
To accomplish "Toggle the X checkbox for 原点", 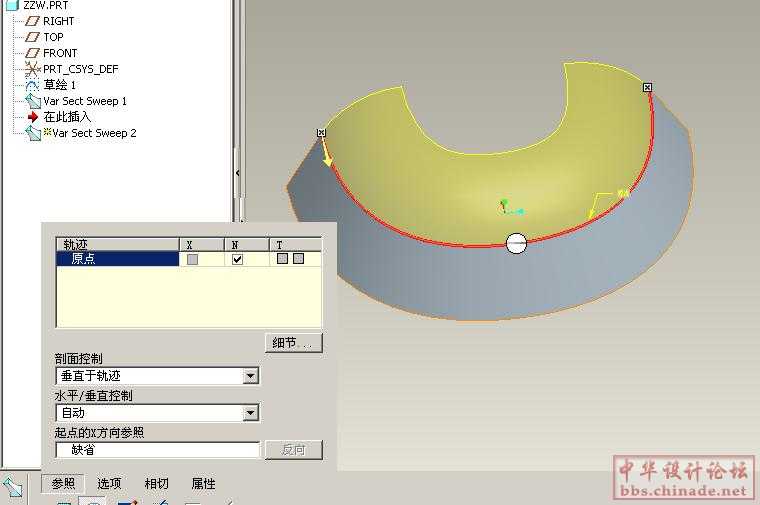I will (192, 259).
